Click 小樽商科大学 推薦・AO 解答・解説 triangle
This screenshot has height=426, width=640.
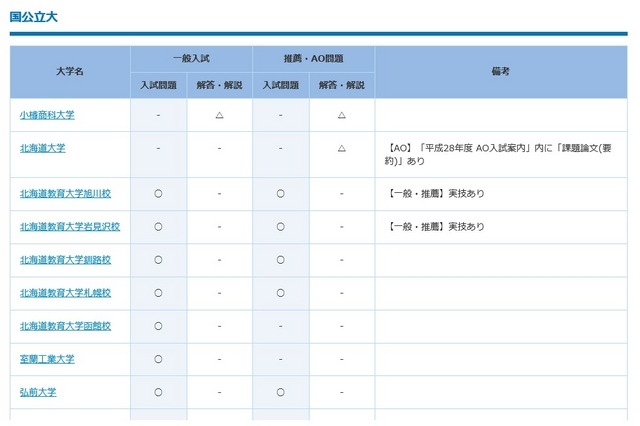(342, 115)
